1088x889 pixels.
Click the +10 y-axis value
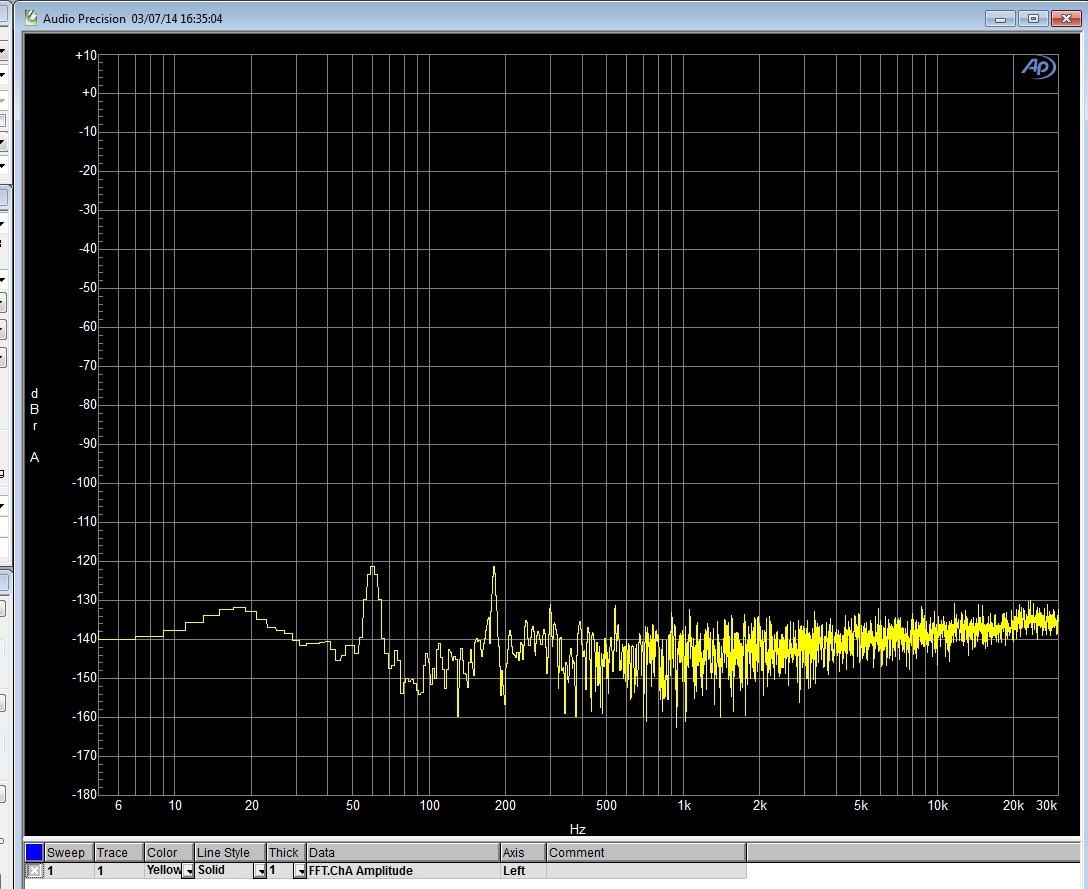click(86, 56)
